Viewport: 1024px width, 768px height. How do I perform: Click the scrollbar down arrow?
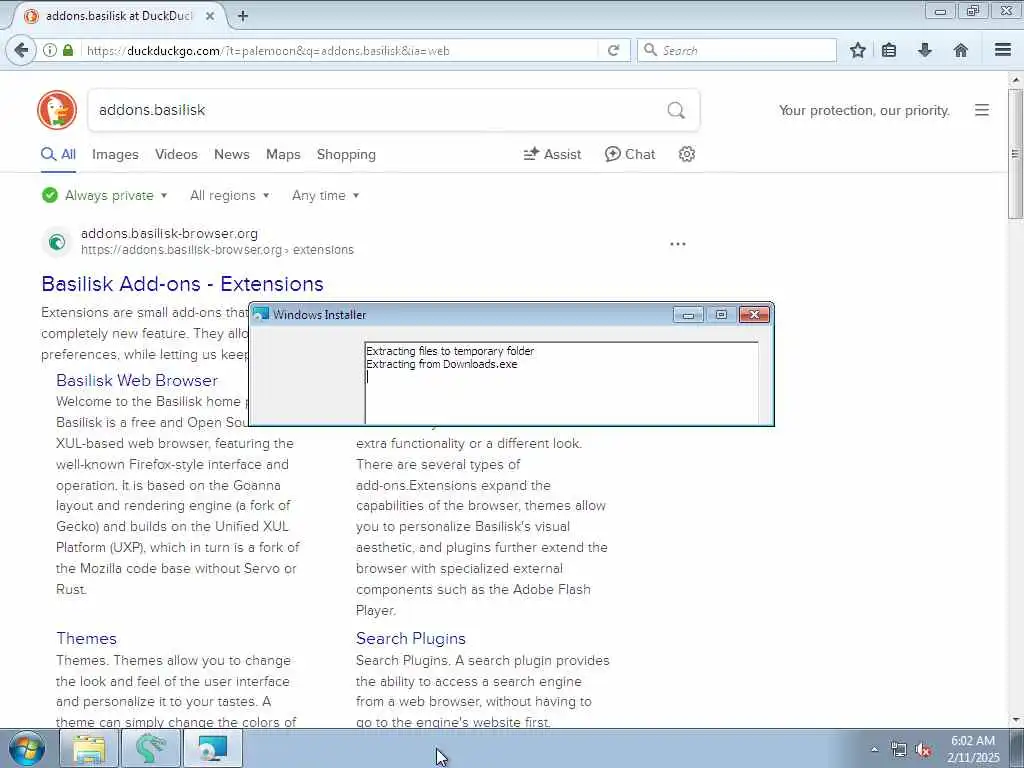click(1015, 720)
